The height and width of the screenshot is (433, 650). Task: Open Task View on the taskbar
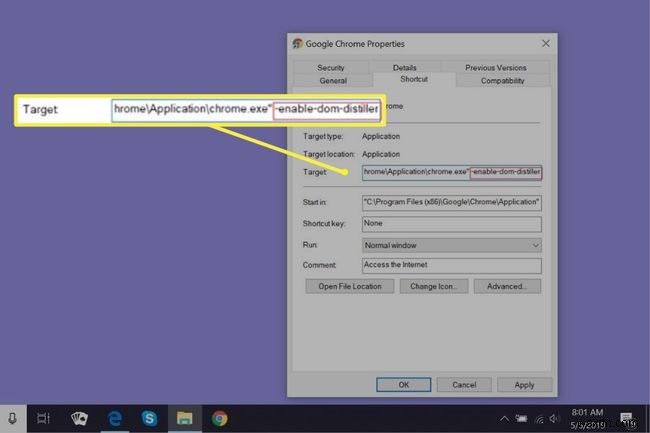coord(43,418)
